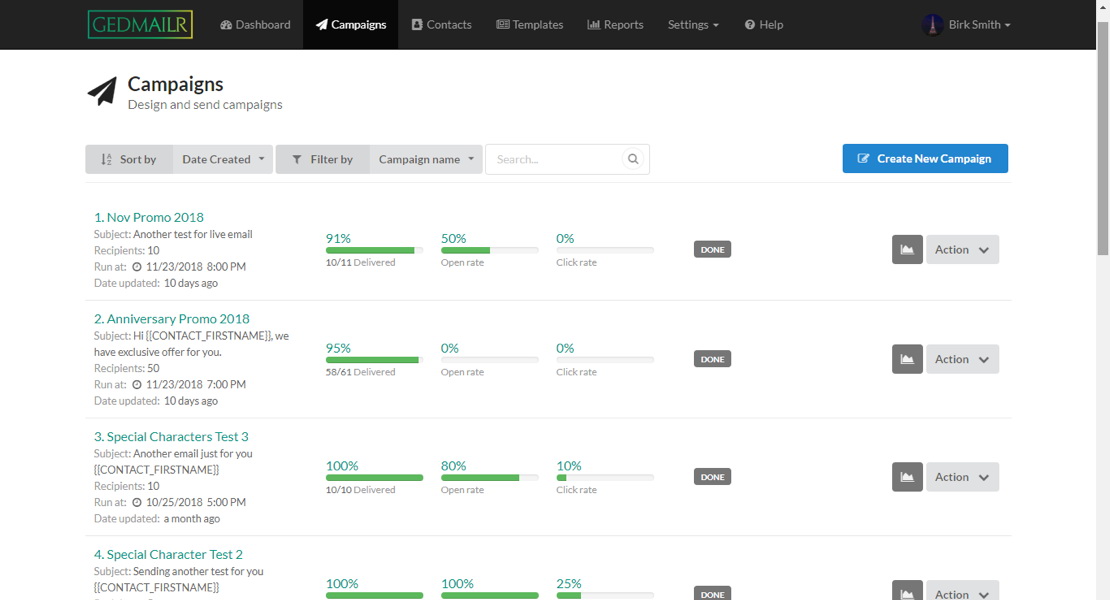
Task: Click into the campaign search field
Action: (553, 159)
